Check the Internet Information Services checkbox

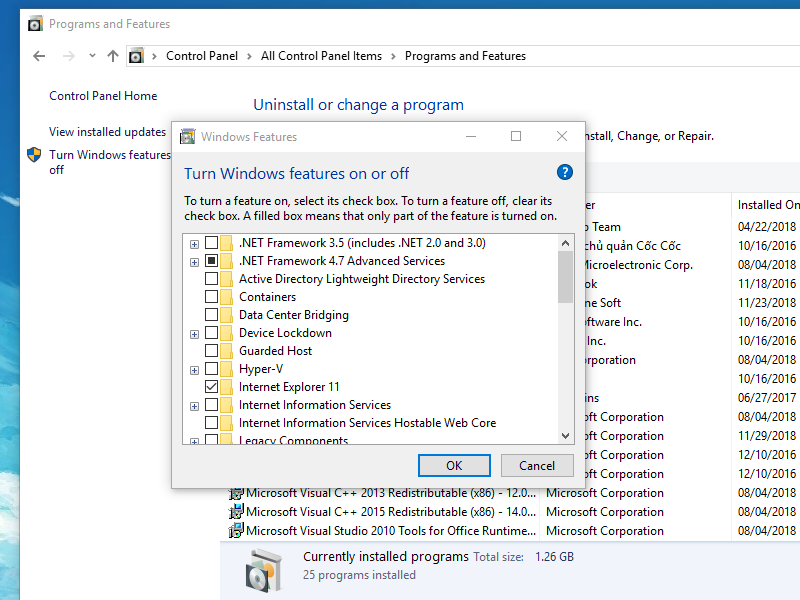[x=211, y=405]
